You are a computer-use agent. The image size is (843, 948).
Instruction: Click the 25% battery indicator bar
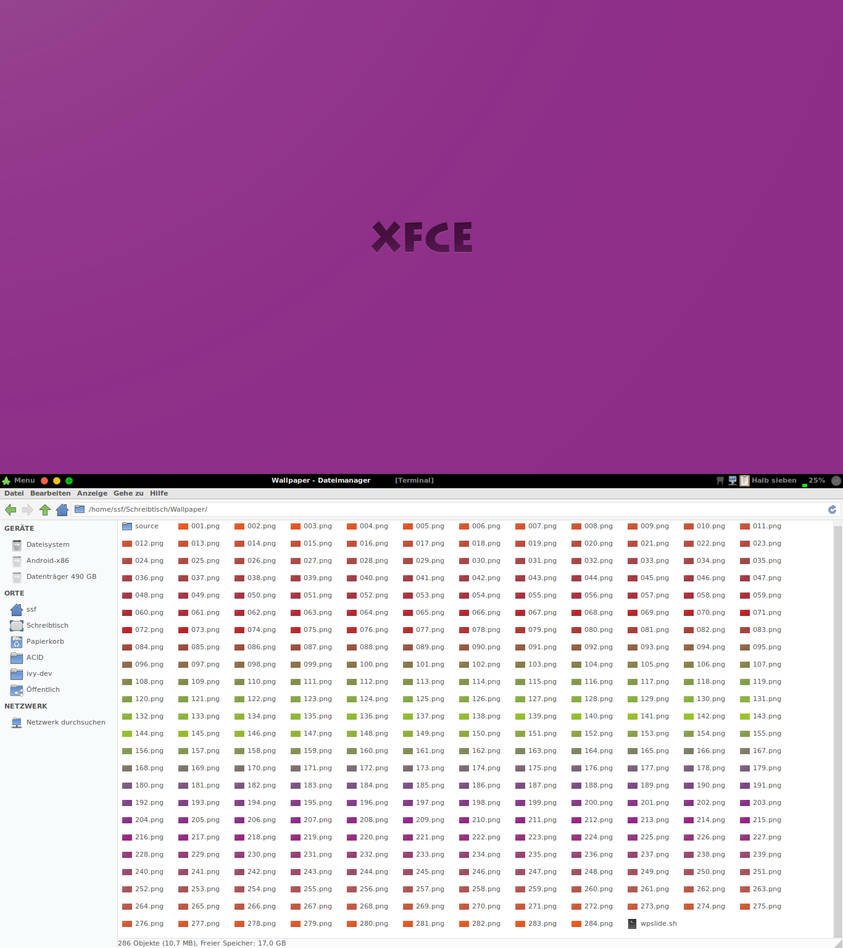(x=810, y=480)
